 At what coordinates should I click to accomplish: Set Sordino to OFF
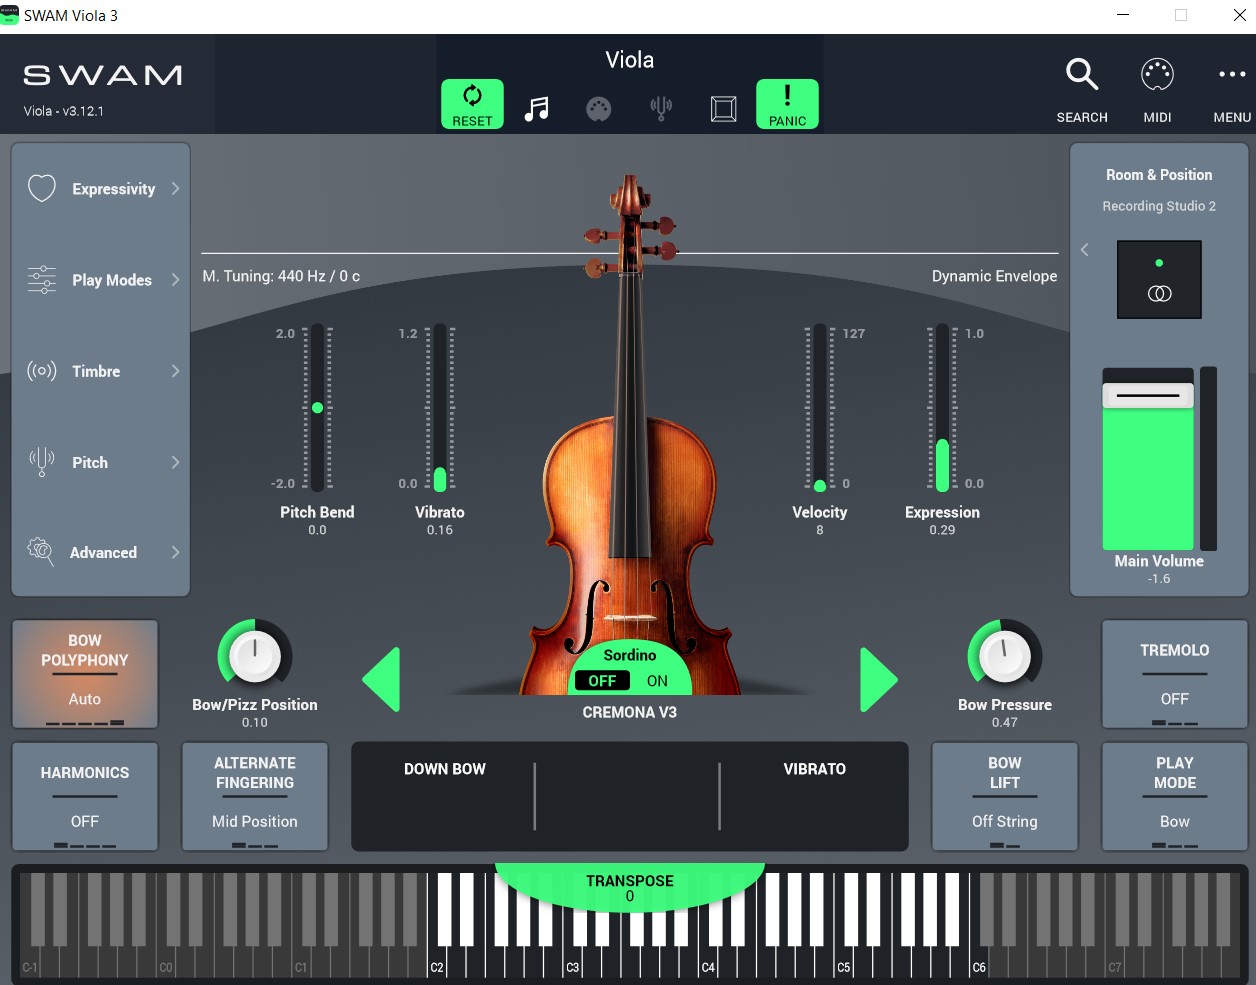pyautogui.click(x=602, y=681)
